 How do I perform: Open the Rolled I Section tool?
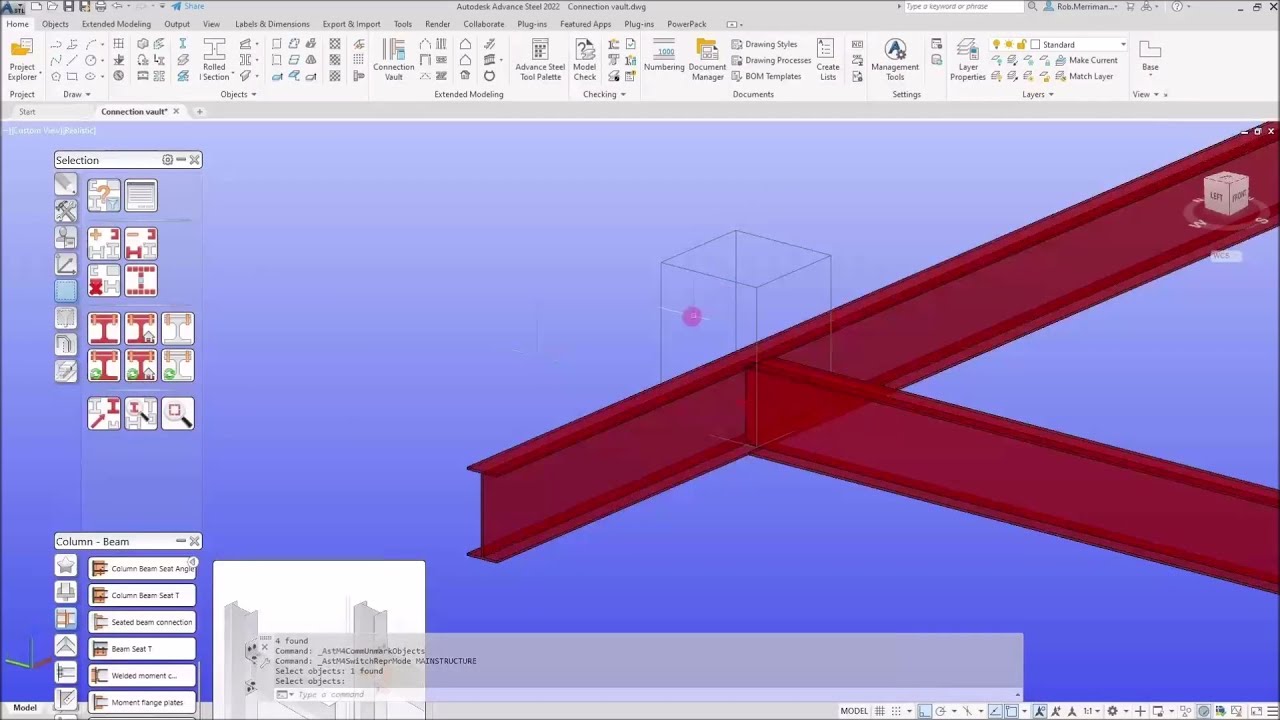click(x=214, y=60)
